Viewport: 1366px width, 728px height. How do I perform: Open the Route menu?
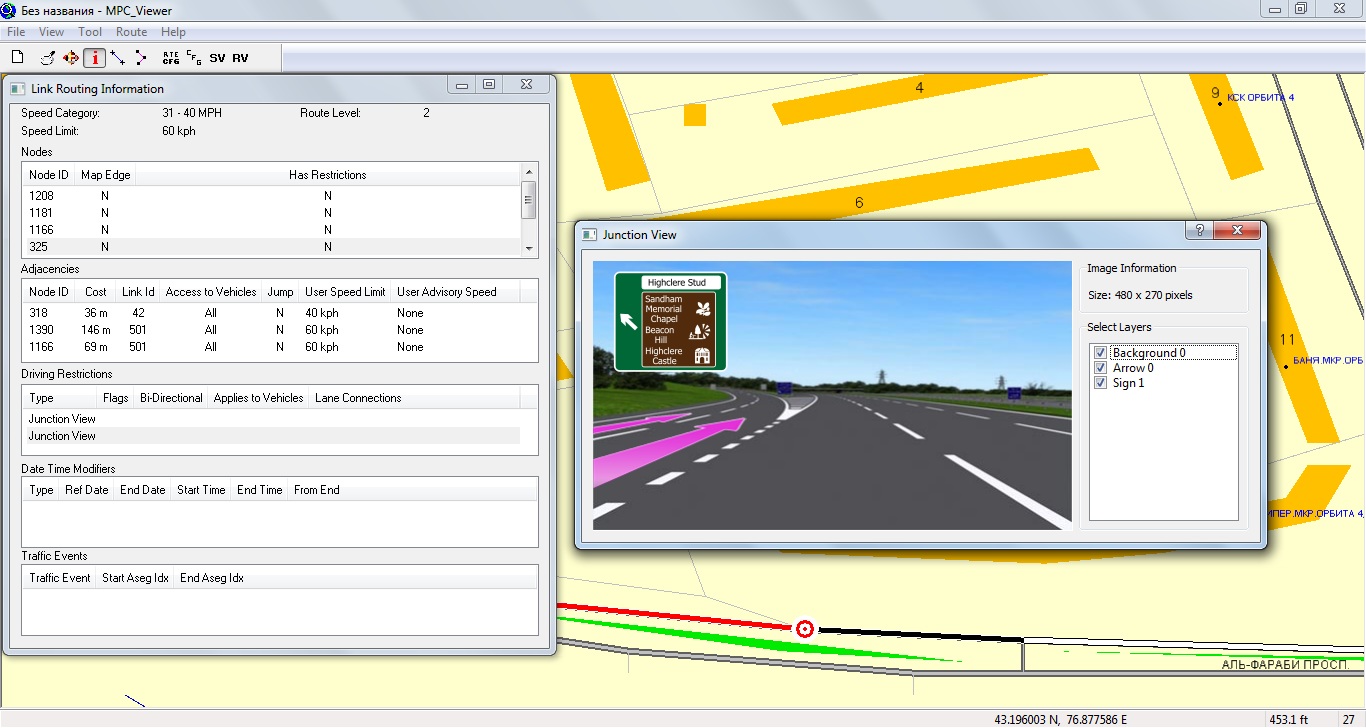point(131,32)
